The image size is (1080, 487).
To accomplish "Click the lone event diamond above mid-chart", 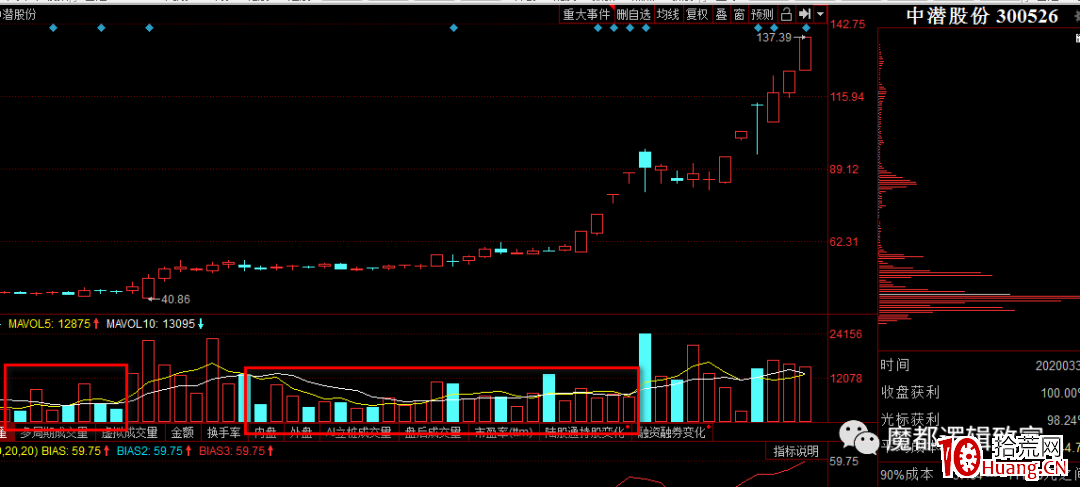I will coord(453,28).
